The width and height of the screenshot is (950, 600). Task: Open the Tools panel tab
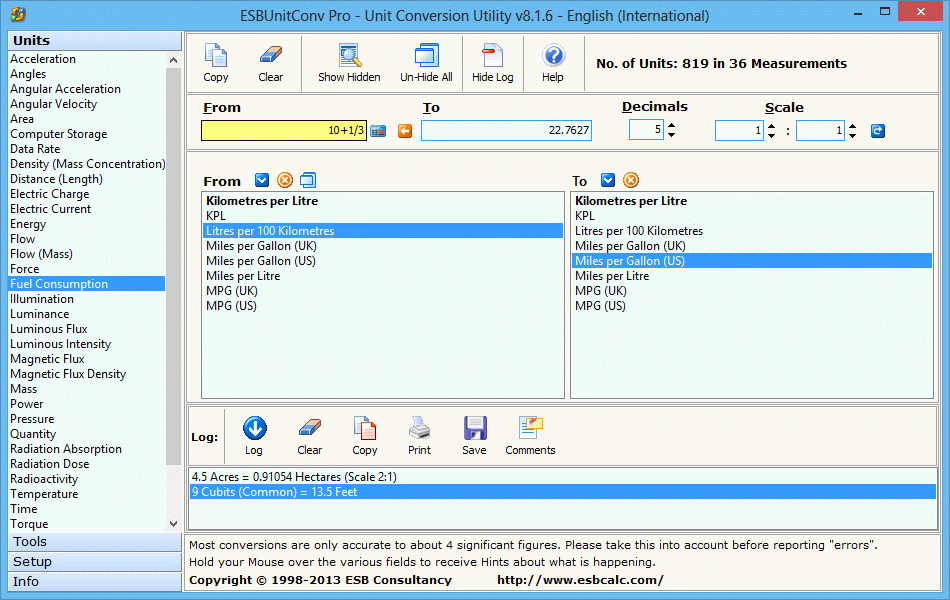[95, 541]
